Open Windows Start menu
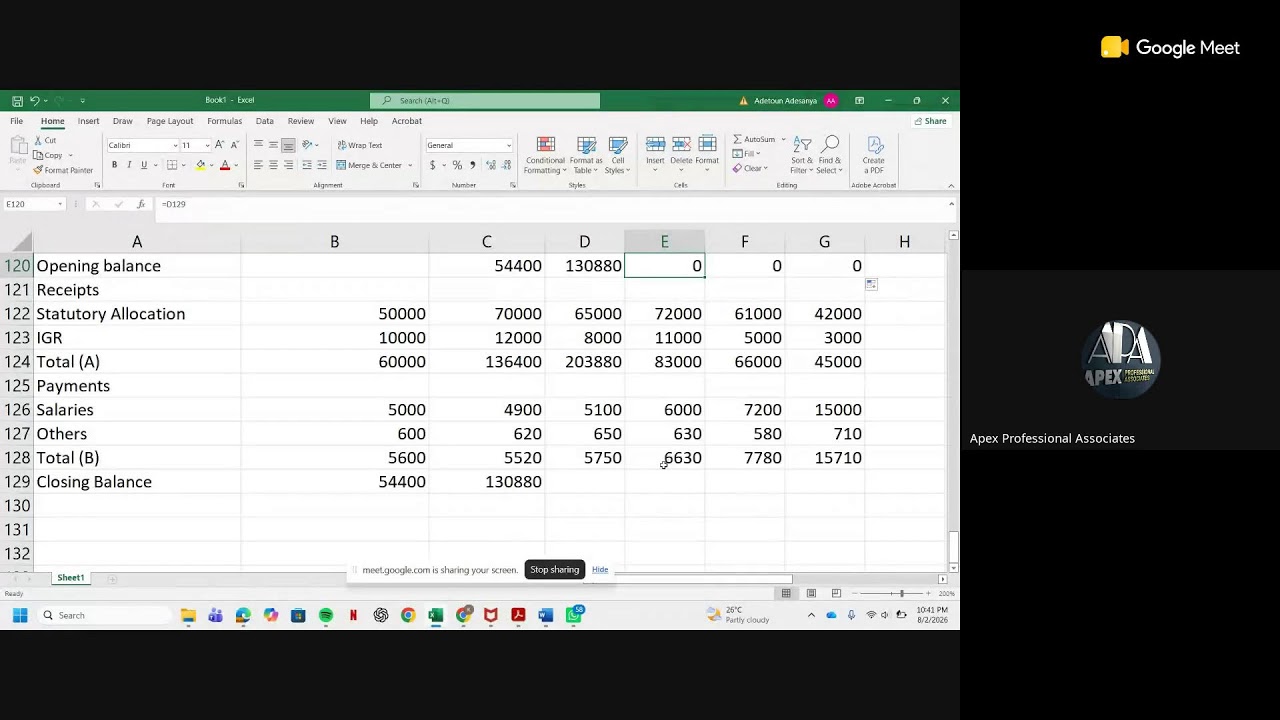This screenshot has height=720, width=1280. 20,615
